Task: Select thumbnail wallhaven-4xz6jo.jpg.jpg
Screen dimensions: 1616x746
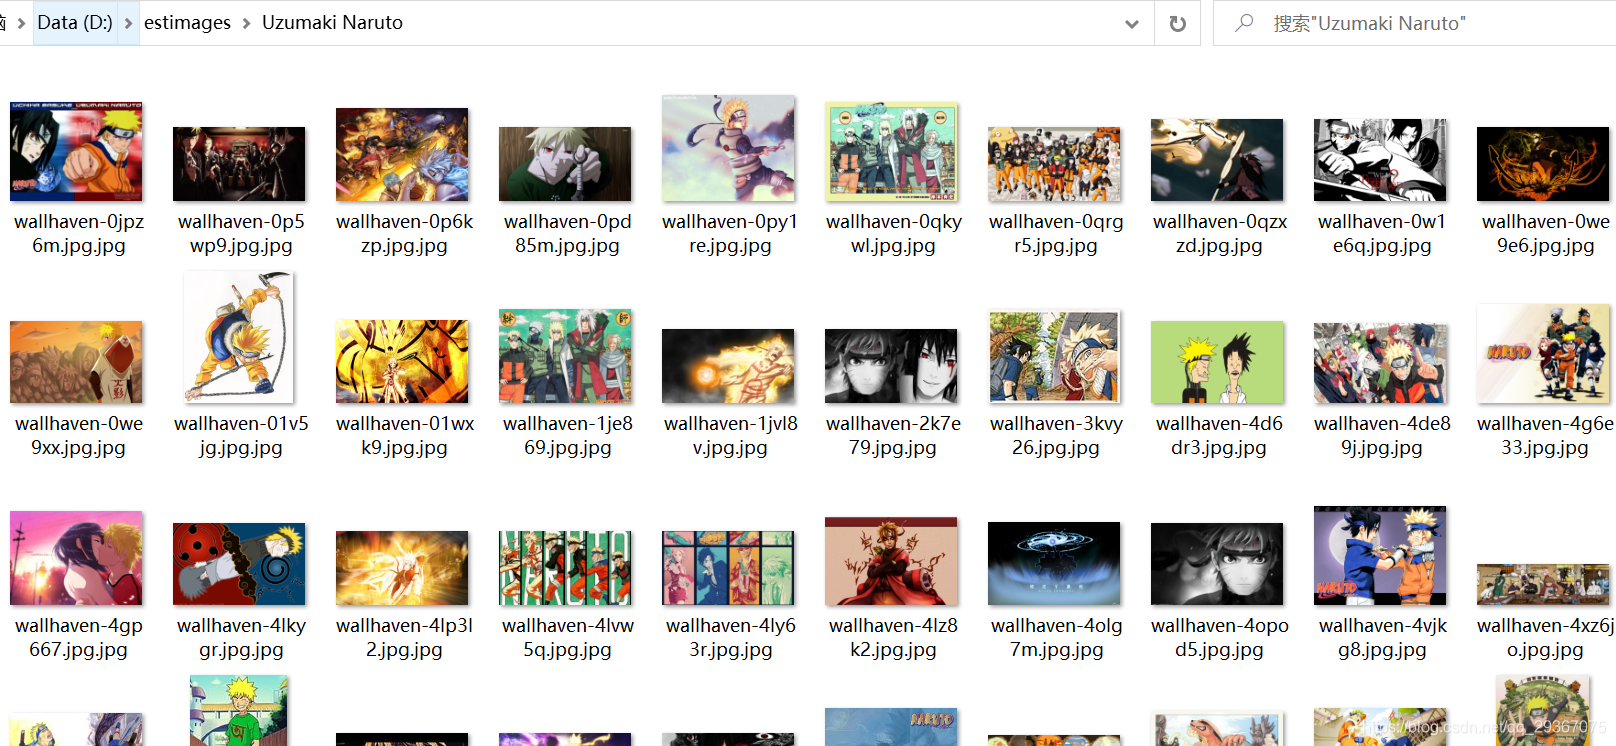Action: (x=1543, y=585)
